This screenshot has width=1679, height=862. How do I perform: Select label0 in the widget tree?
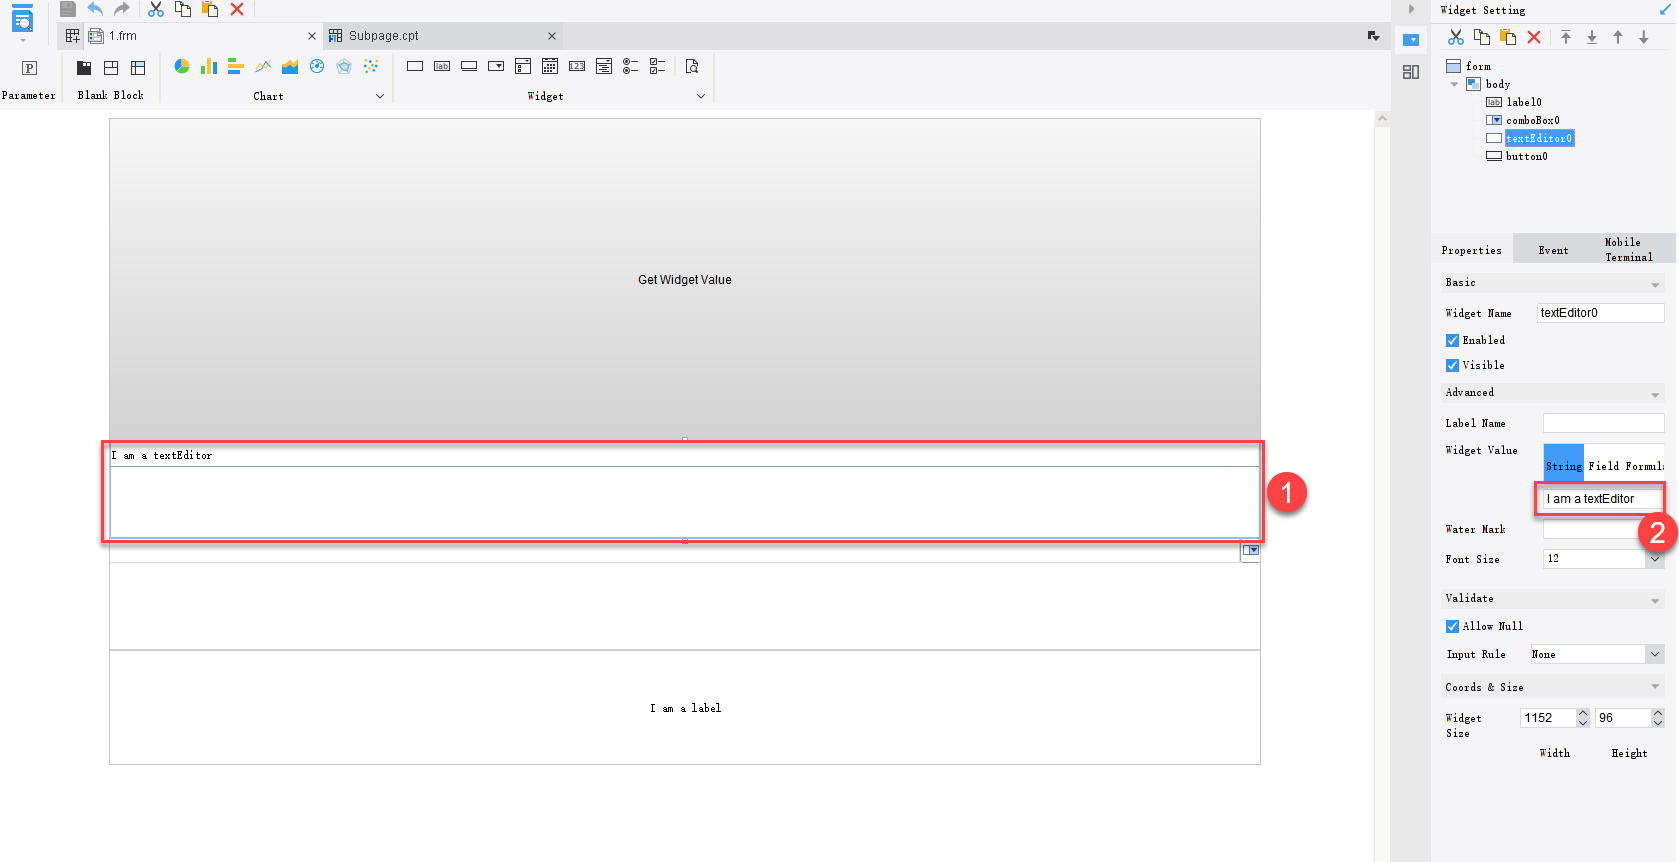coord(1523,102)
